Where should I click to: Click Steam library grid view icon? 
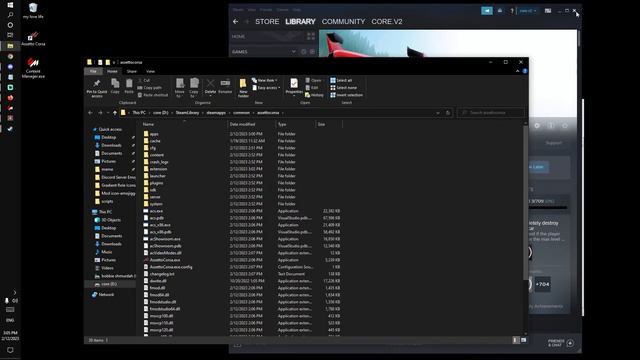311,36
